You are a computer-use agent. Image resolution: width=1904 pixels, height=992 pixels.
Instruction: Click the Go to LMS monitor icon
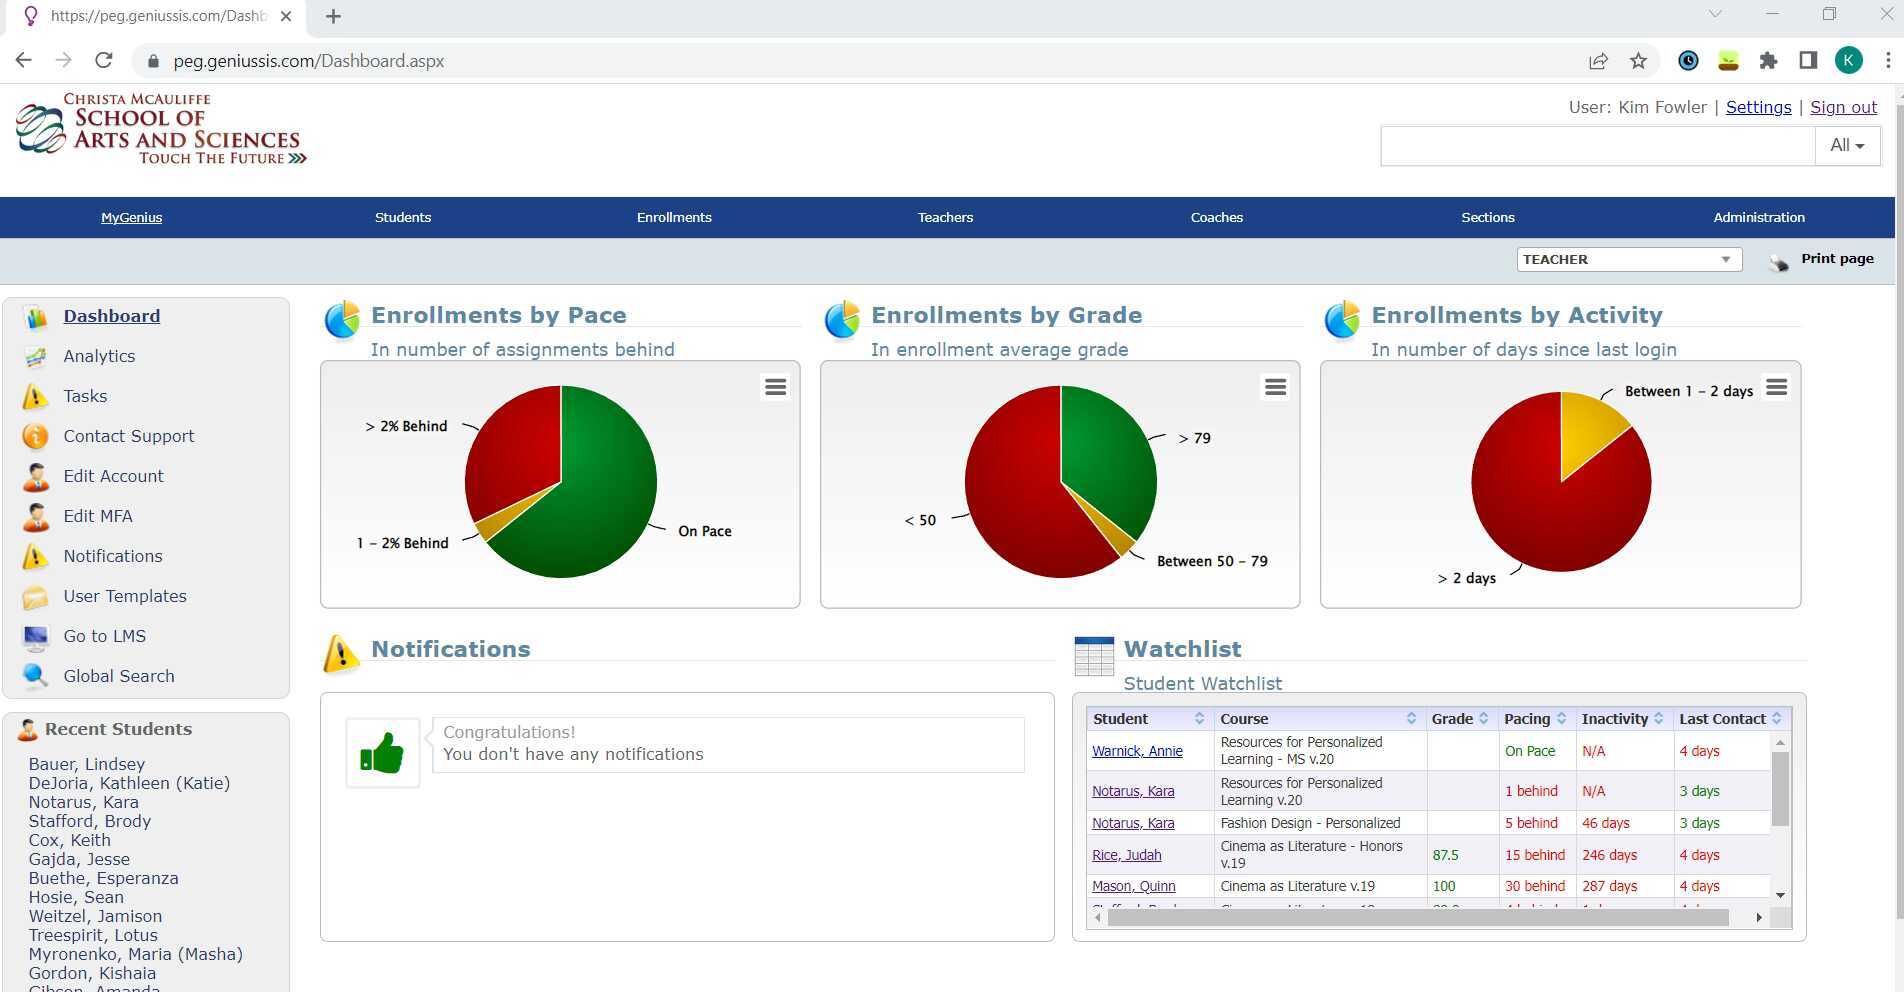[35, 637]
